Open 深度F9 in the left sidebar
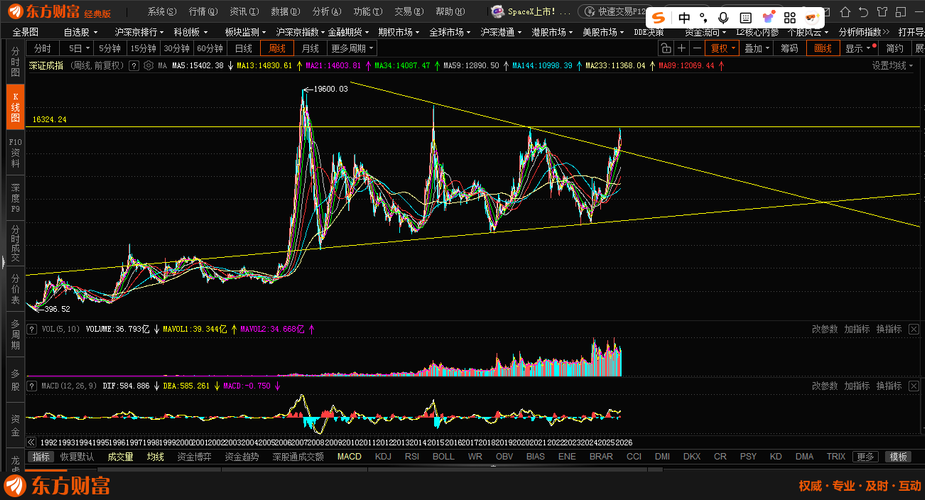The height and width of the screenshot is (500, 925). pyautogui.click(x=15, y=198)
